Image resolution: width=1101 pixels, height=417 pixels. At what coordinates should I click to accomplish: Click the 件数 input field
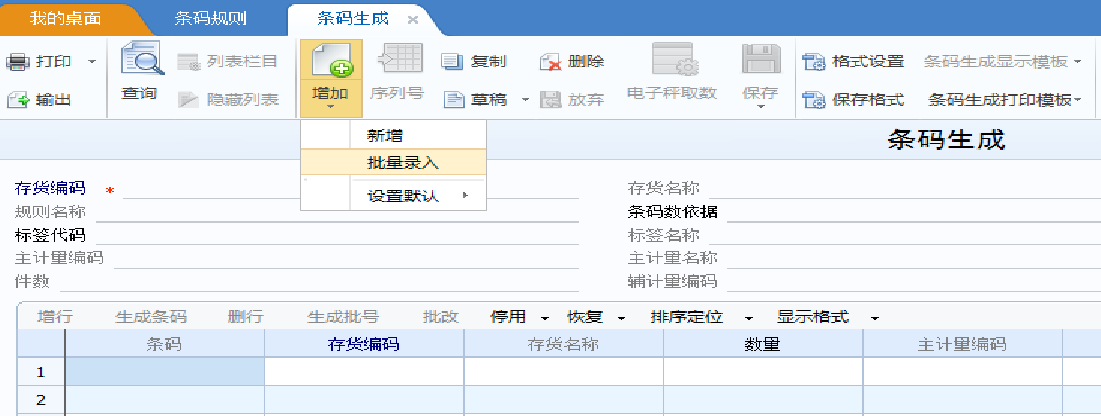click(x=319, y=282)
